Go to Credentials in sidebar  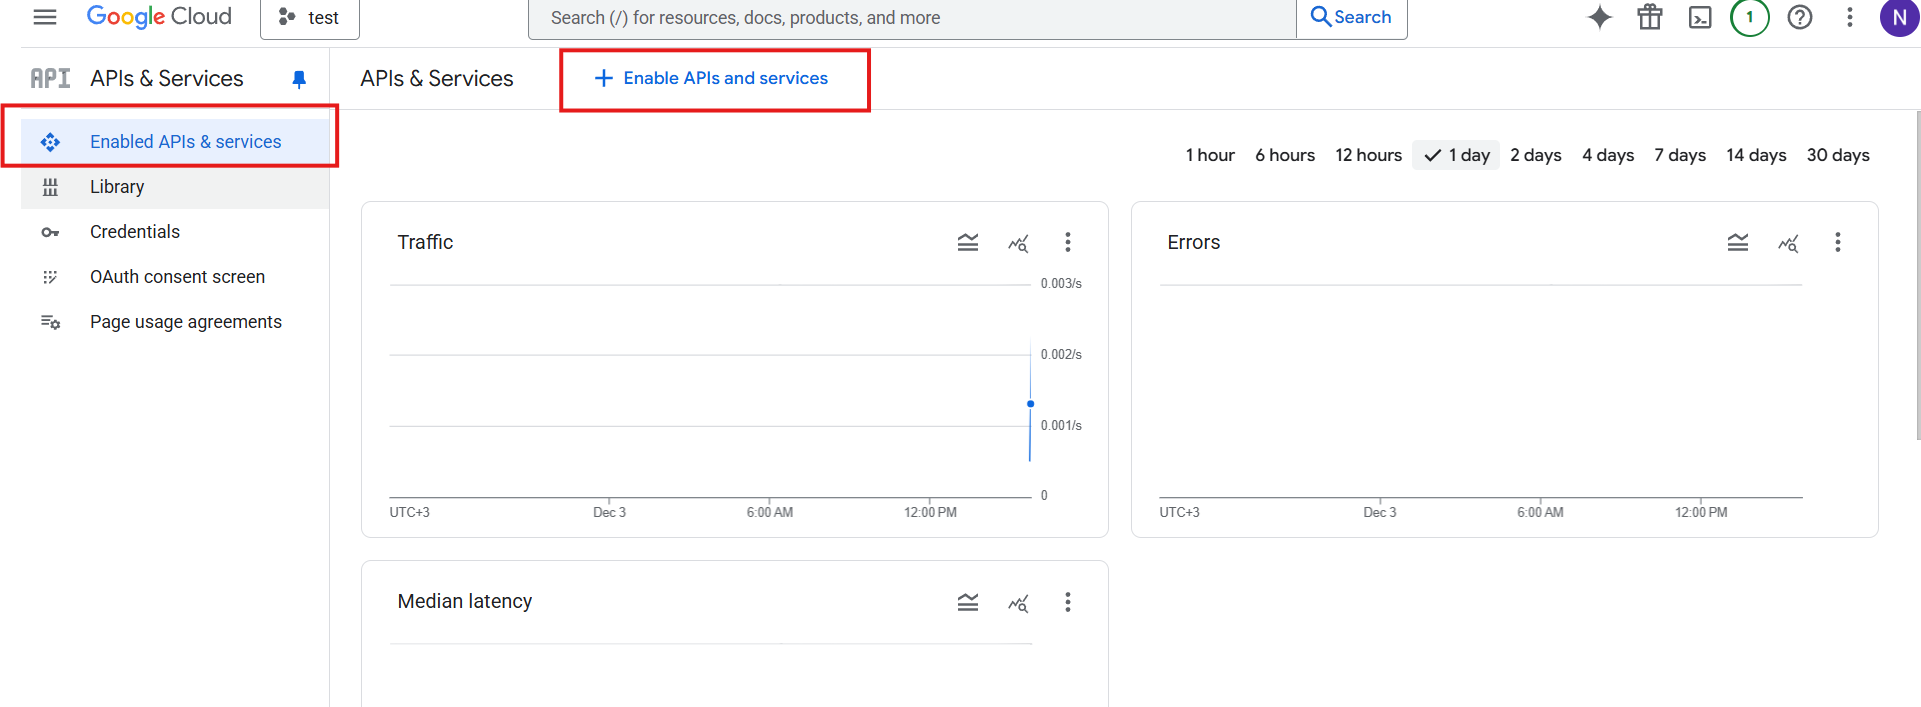[135, 232]
